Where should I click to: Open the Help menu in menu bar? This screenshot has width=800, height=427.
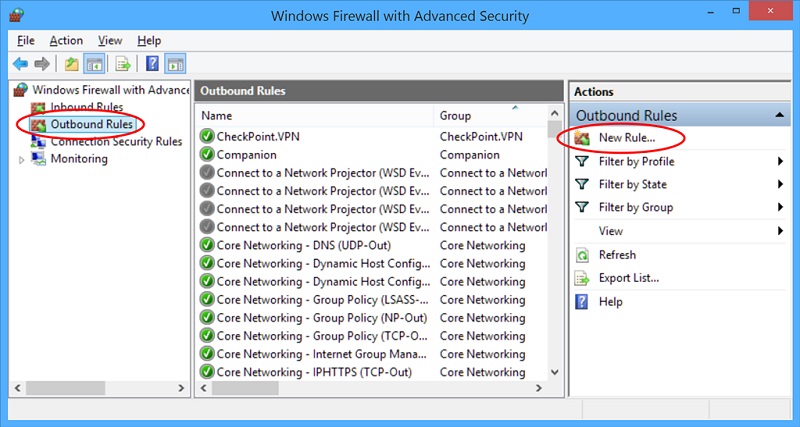pyautogui.click(x=149, y=40)
